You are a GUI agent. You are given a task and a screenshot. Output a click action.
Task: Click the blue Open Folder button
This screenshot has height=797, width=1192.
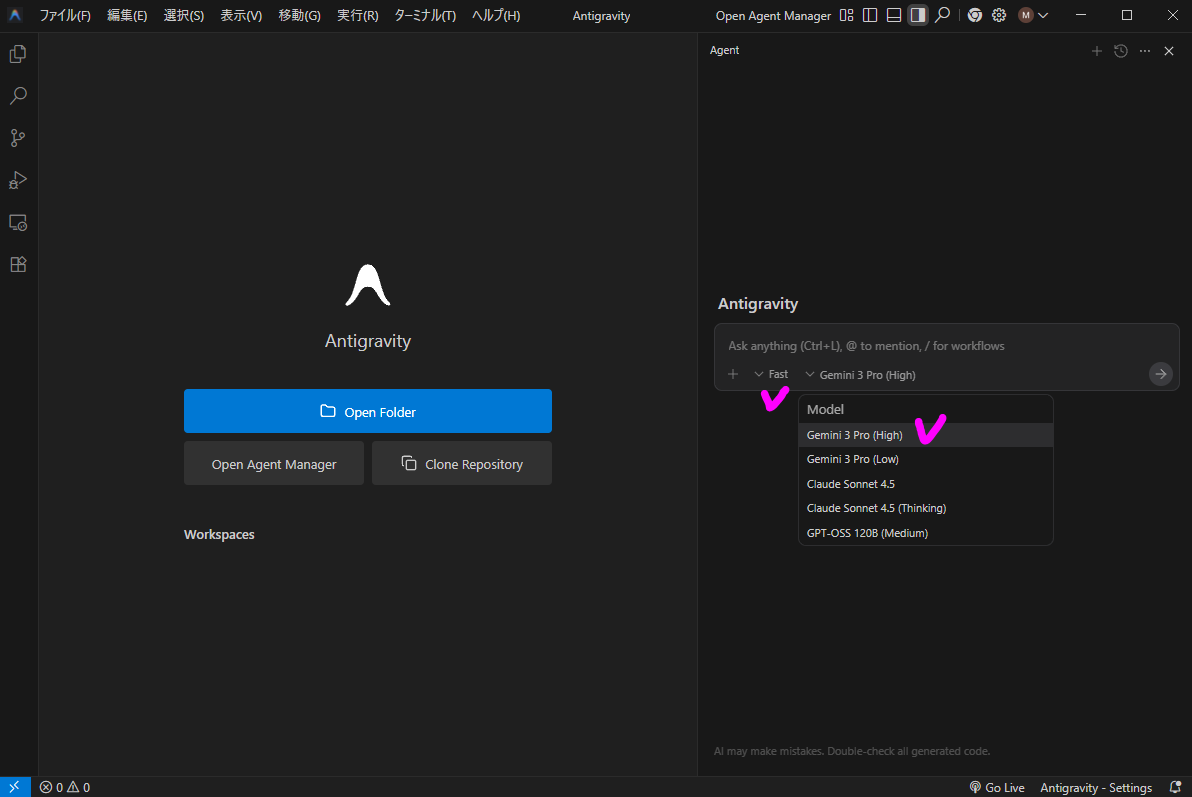pyautogui.click(x=367, y=411)
